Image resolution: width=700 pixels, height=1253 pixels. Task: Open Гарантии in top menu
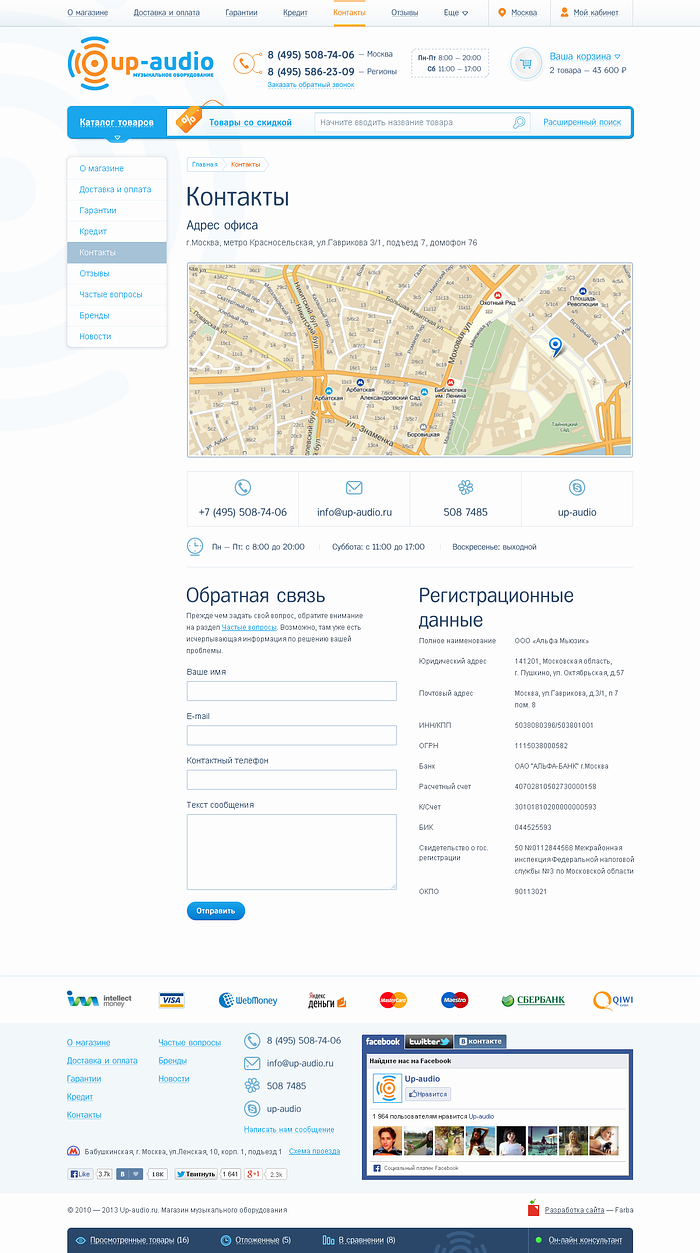coord(241,13)
